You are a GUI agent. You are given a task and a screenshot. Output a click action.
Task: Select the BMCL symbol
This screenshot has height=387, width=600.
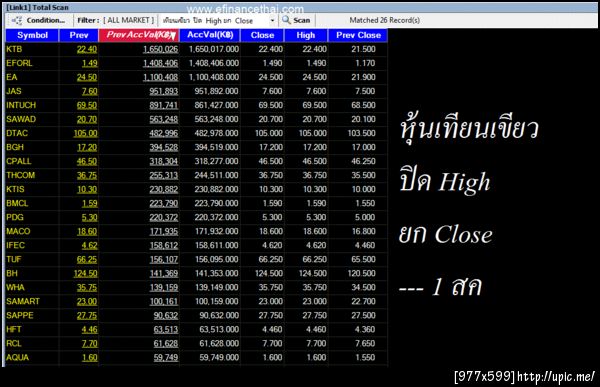[x=17, y=203]
